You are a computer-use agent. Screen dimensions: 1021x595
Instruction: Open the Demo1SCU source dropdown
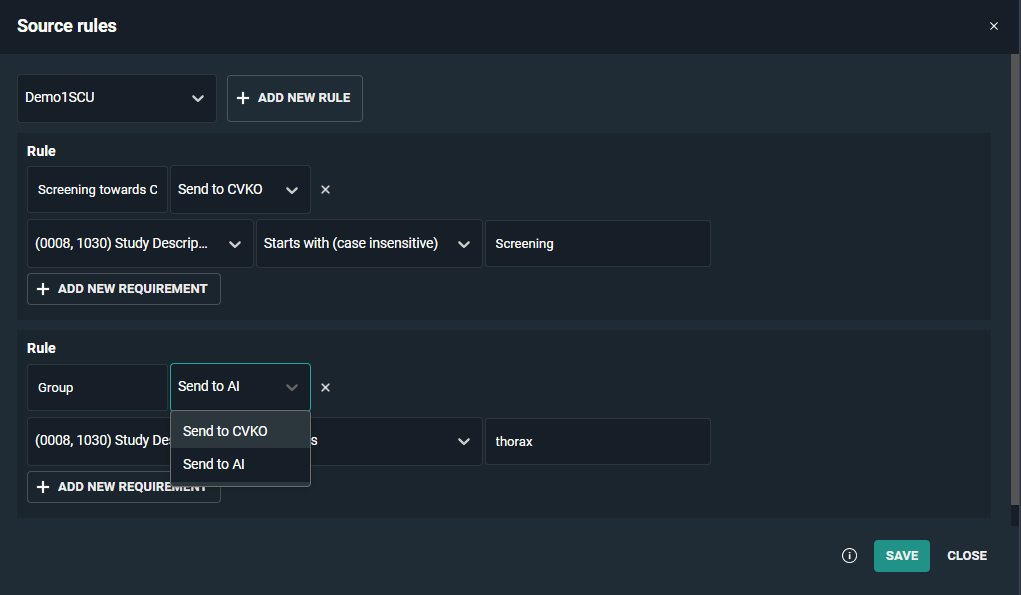pos(117,98)
